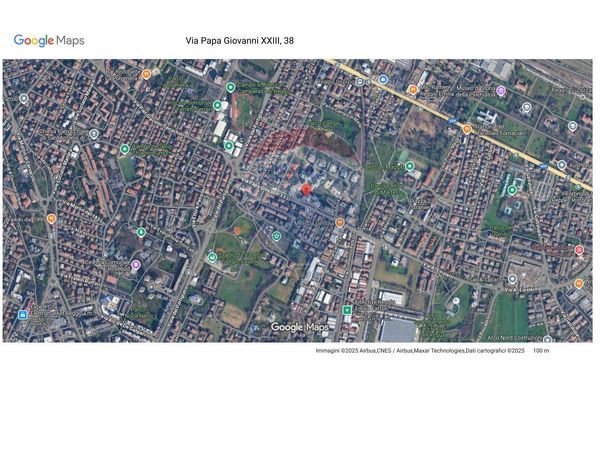Click the Arco Nord Costruzioni gray pin

tap(548, 339)
